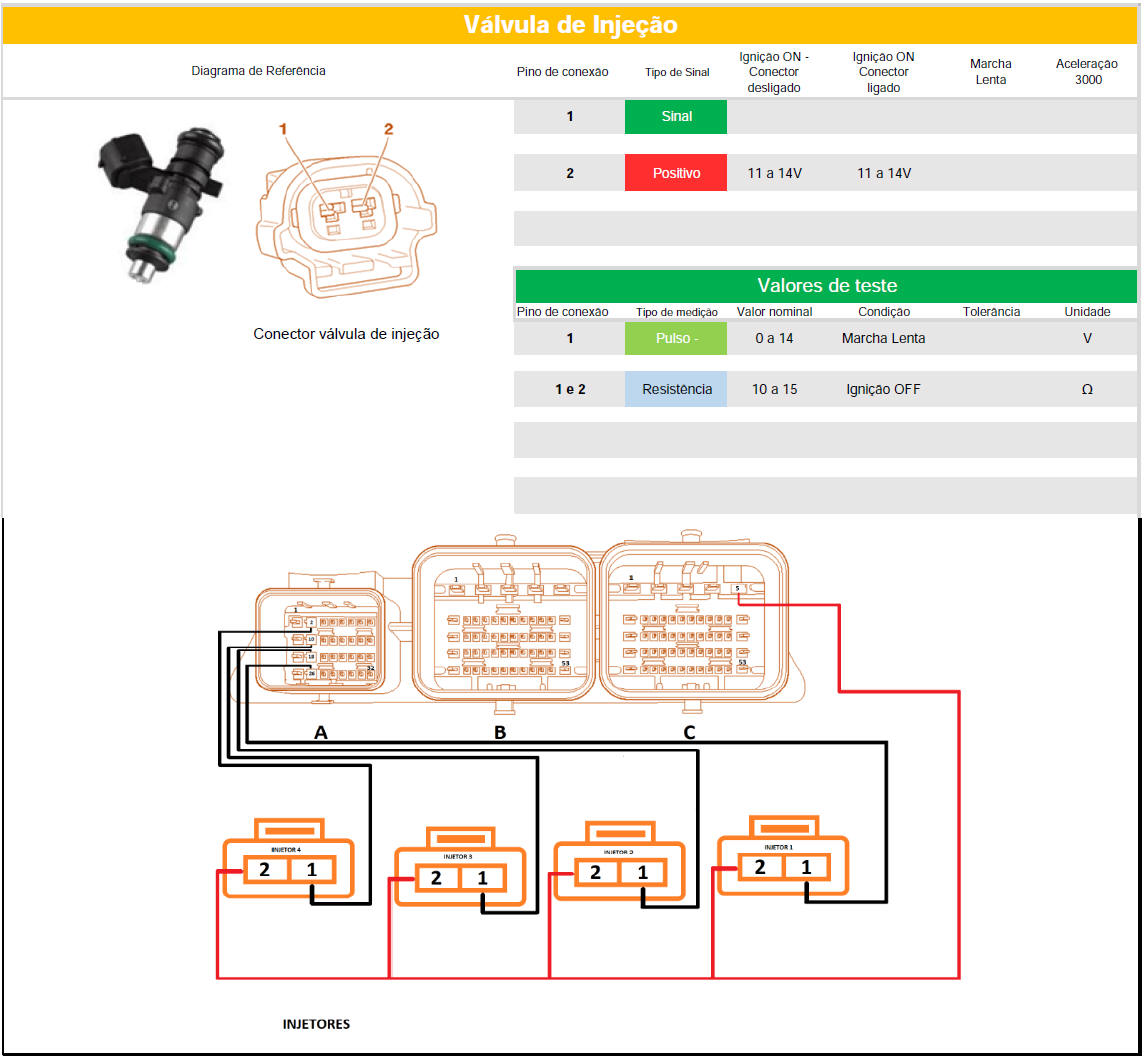Click the Valores de teste green header

pos(826,286)
